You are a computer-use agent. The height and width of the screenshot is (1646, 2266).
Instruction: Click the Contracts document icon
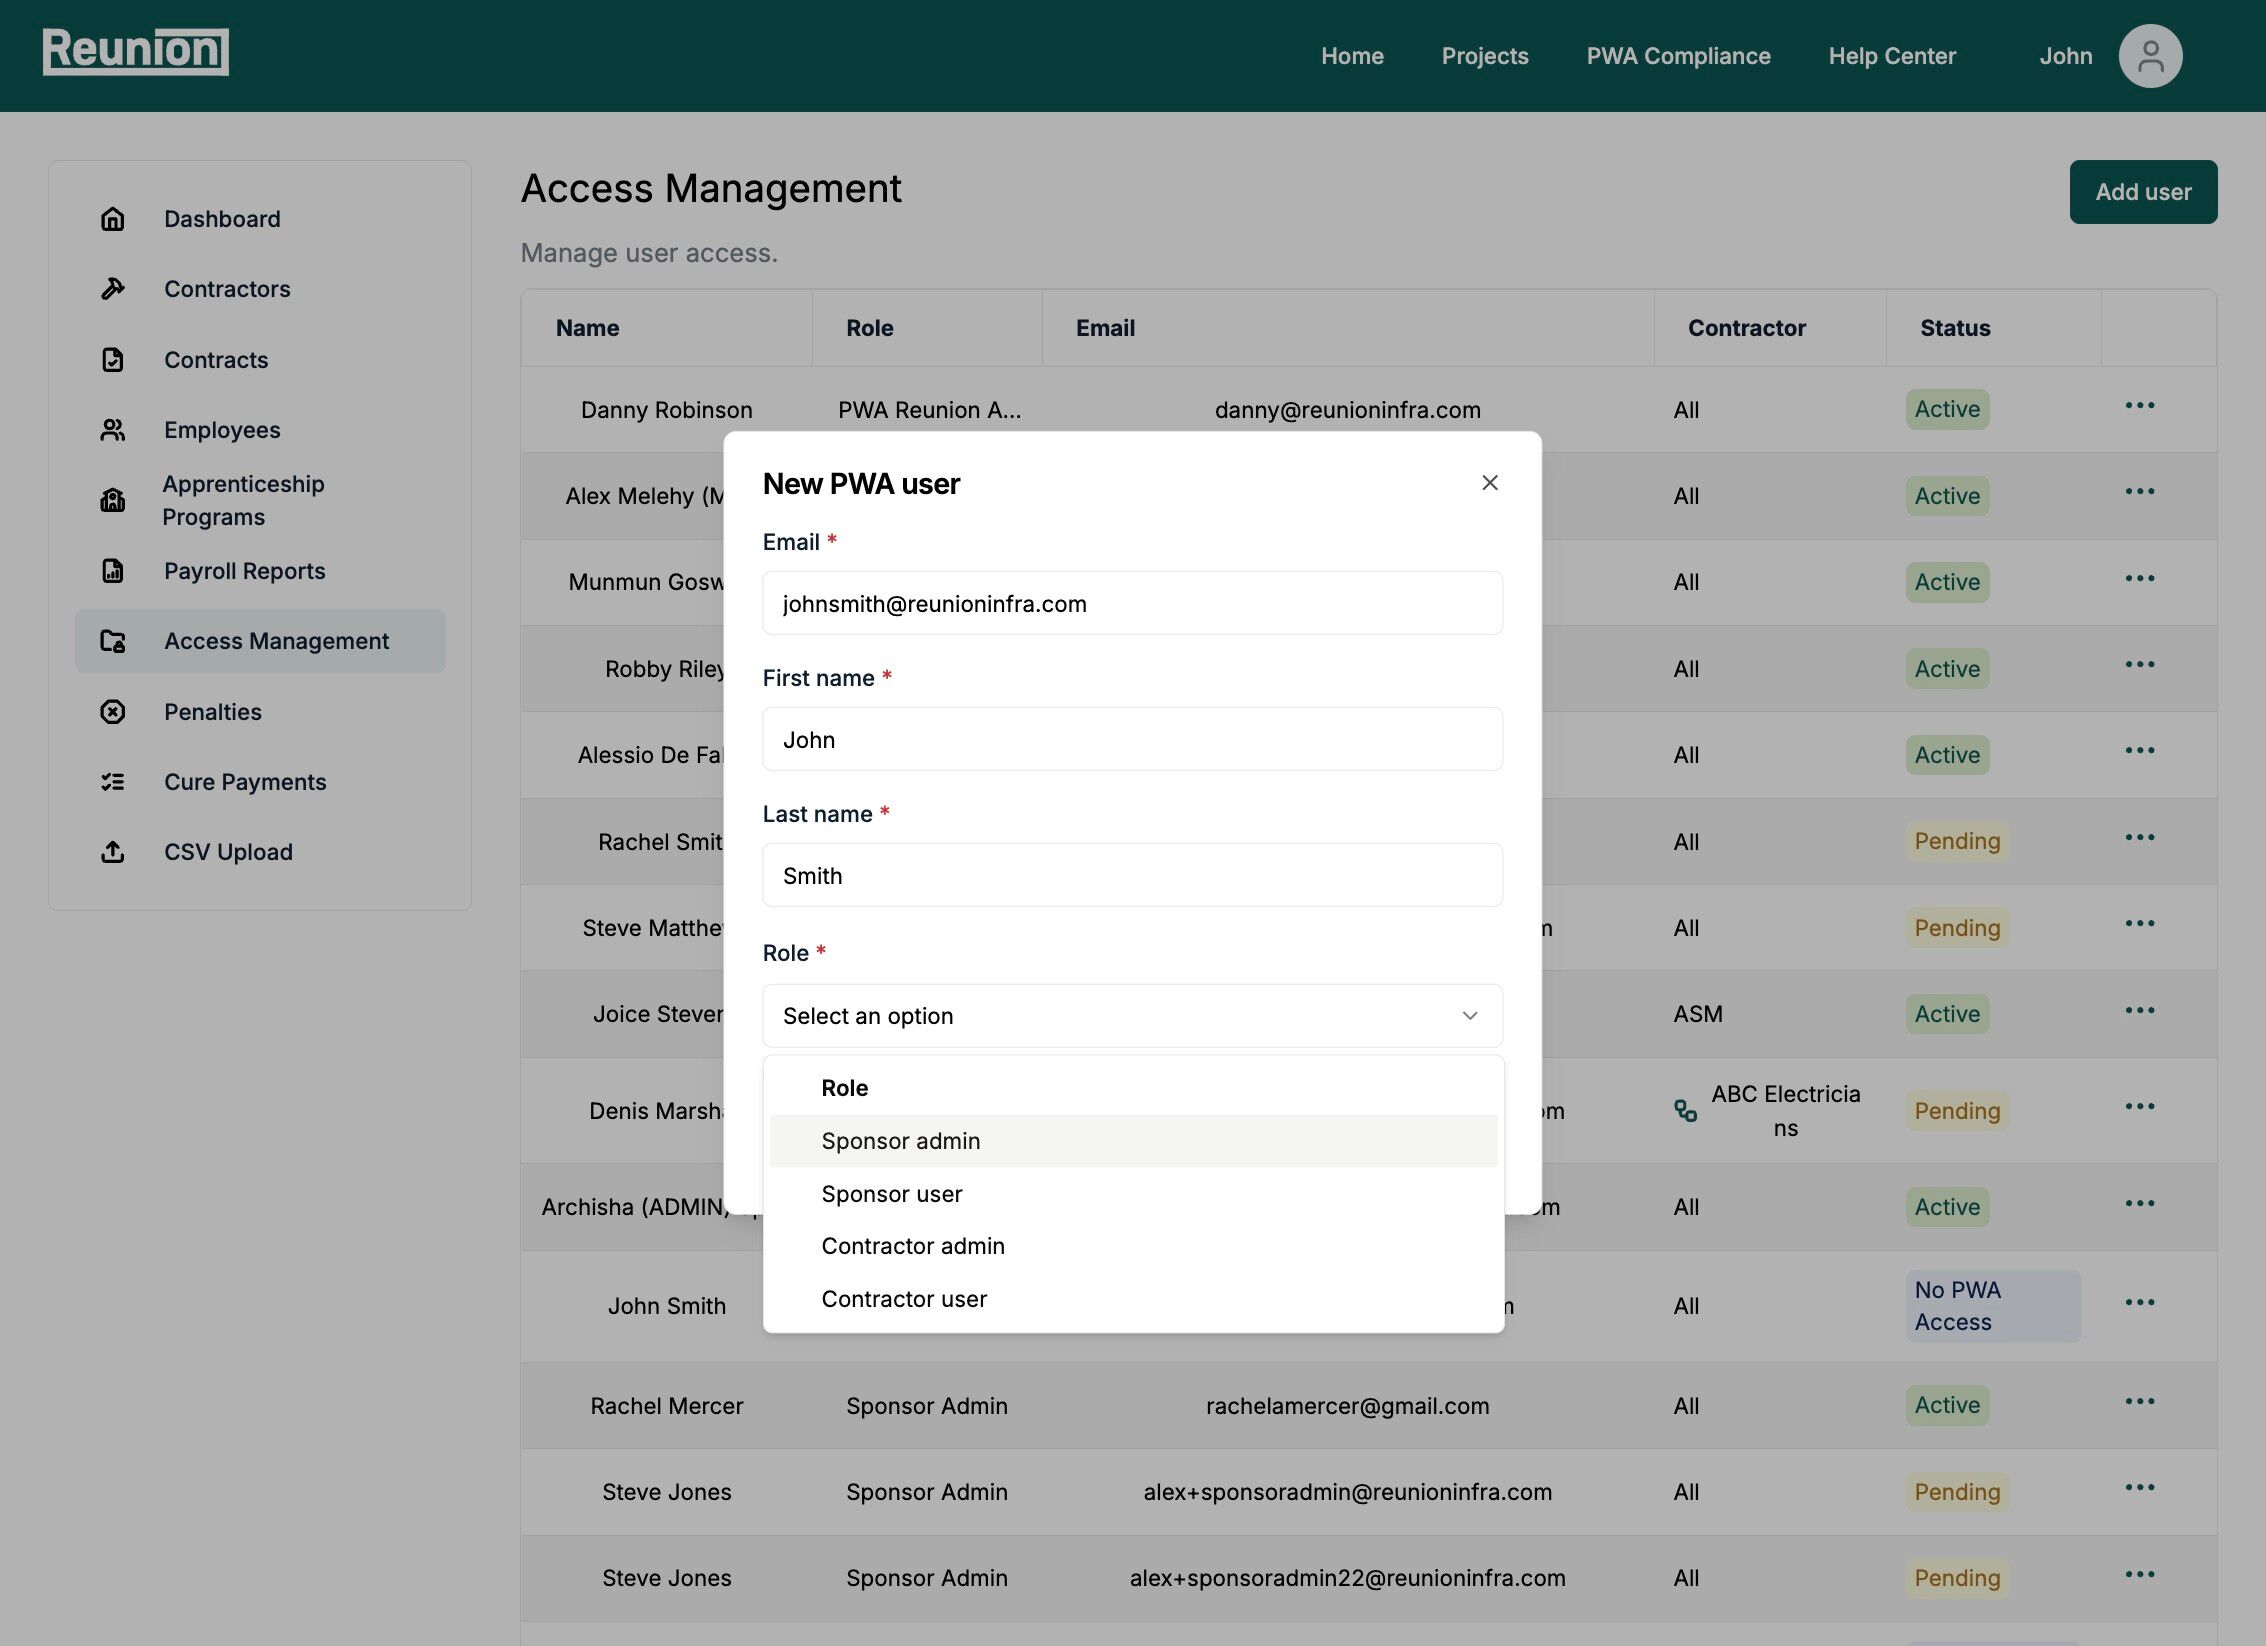pyautogui.click(x=113, y=360)
